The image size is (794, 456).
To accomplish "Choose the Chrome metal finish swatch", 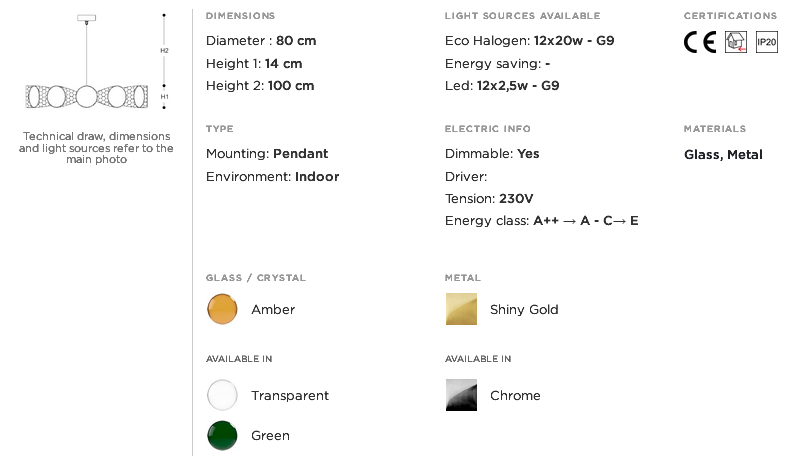I will click(461, 395).
